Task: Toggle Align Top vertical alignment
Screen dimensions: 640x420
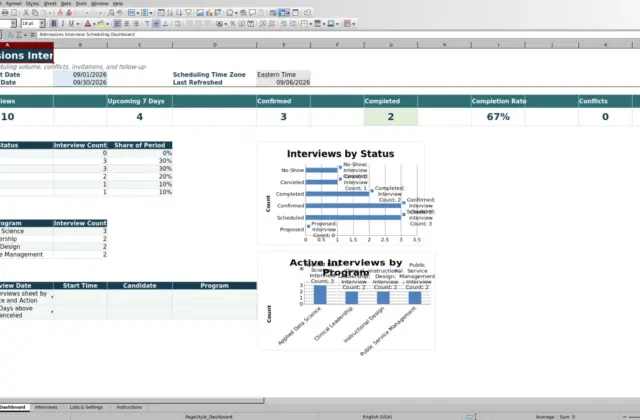Action: pyautogui.click(x=147, y=24)
